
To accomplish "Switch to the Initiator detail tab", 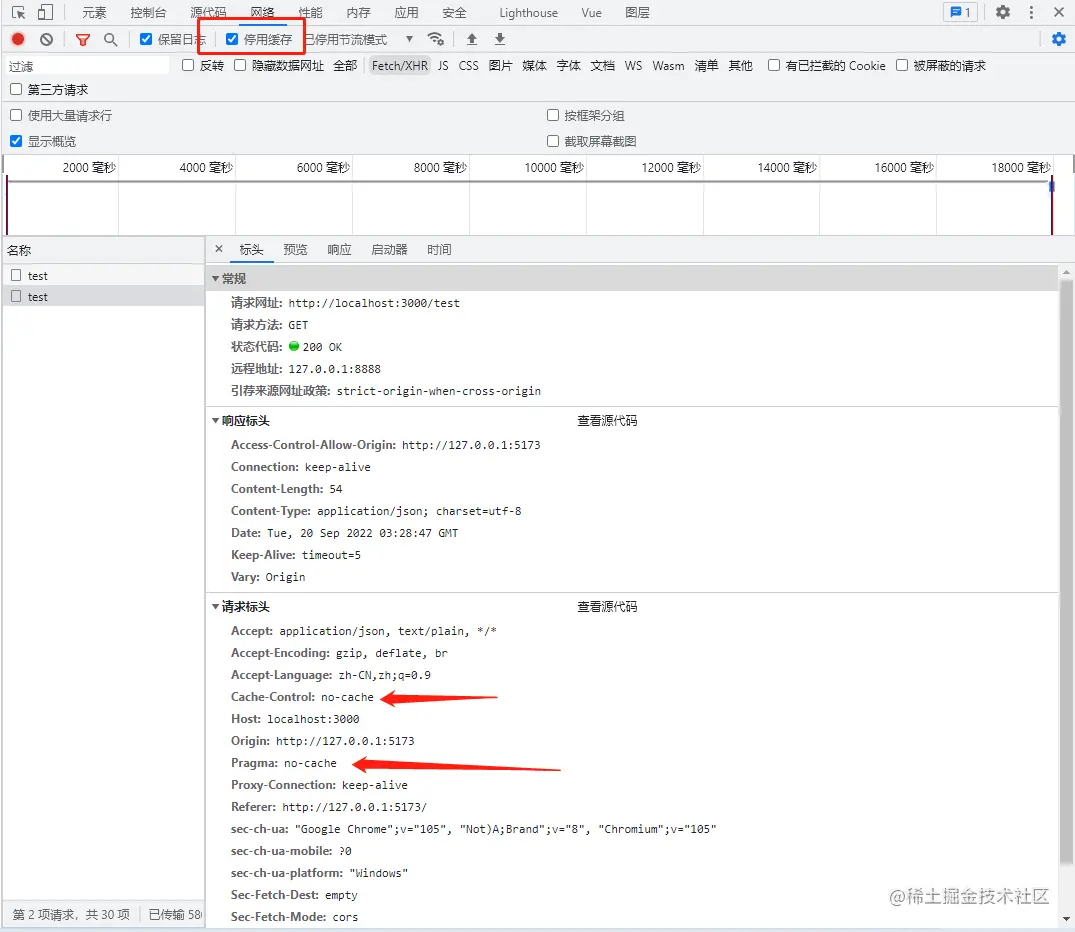I will point(389,250).
